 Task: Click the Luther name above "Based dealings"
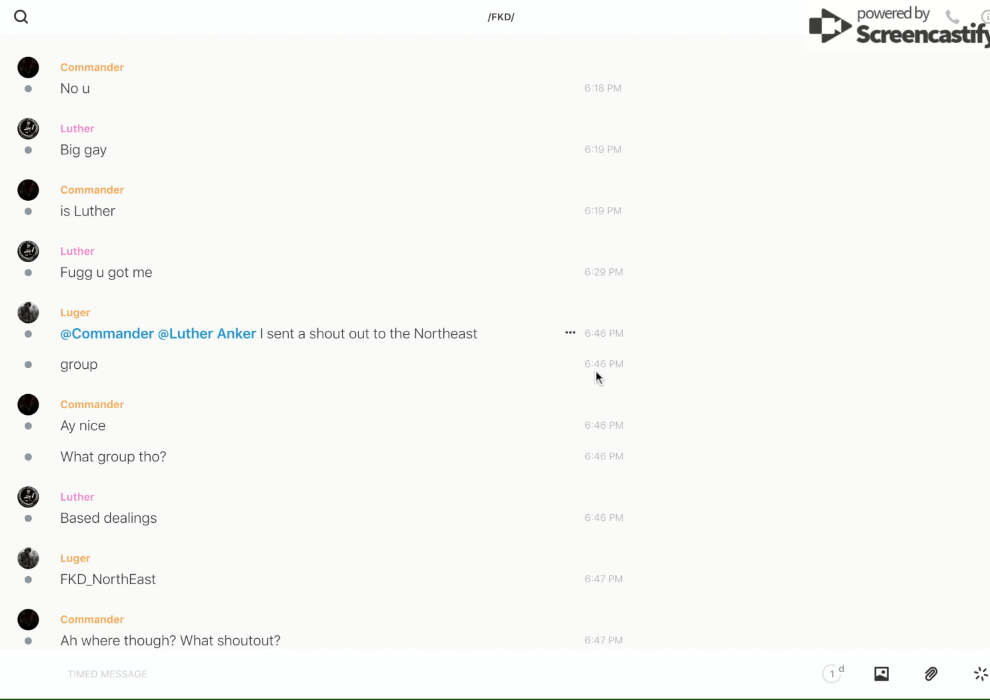[77, 497]
